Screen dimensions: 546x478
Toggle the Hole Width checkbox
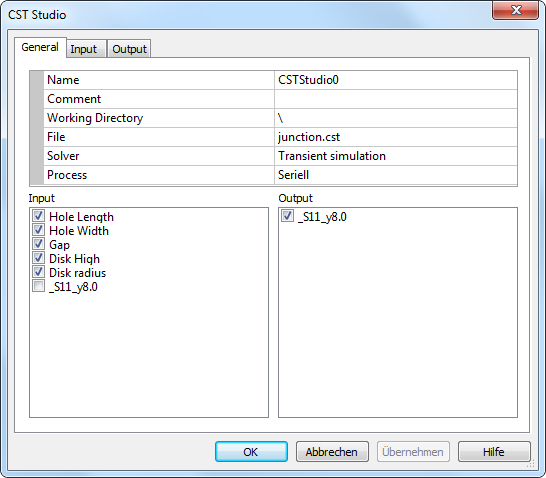pyautogui.click(x=38, y=230)
